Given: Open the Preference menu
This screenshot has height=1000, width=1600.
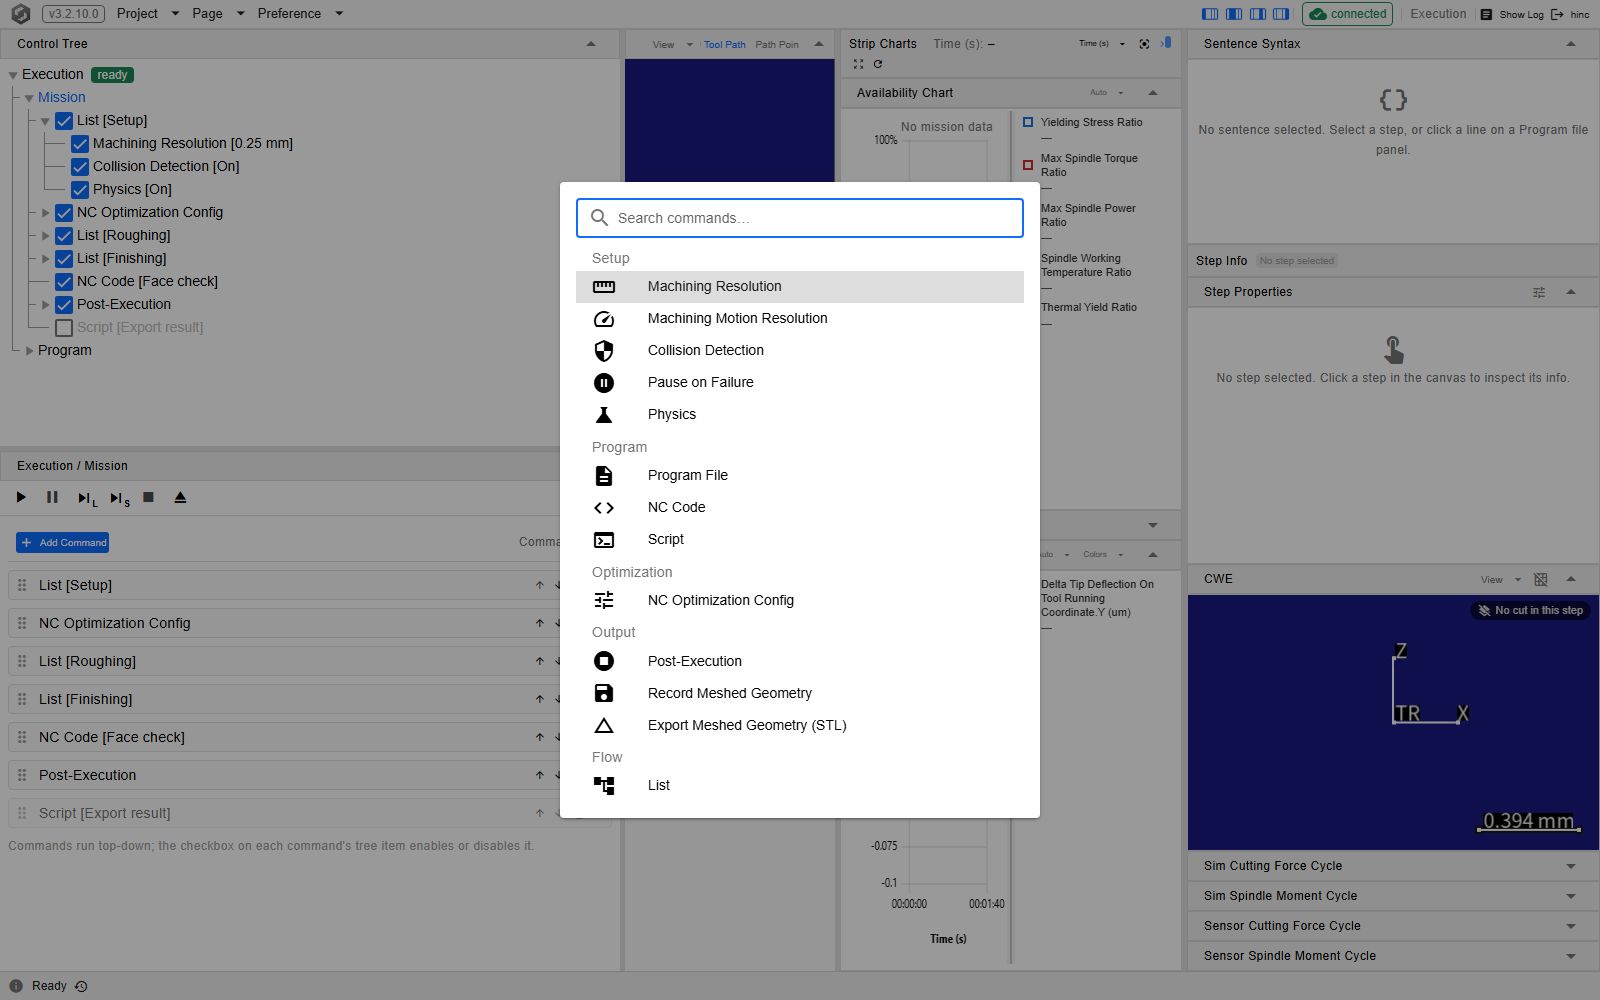Looking at the screenshot, I should coord(300,13).
